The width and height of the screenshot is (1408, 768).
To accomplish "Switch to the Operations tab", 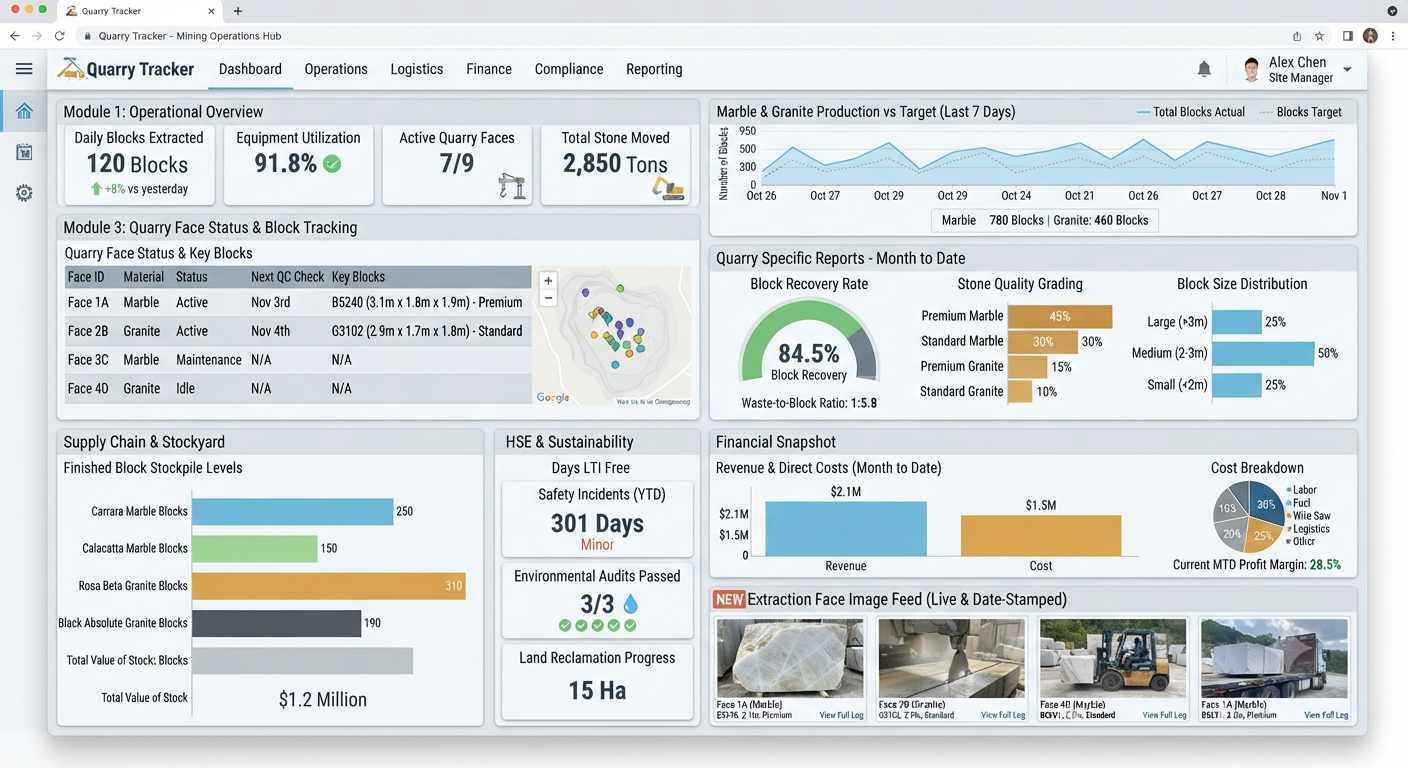I will point(336,69).
